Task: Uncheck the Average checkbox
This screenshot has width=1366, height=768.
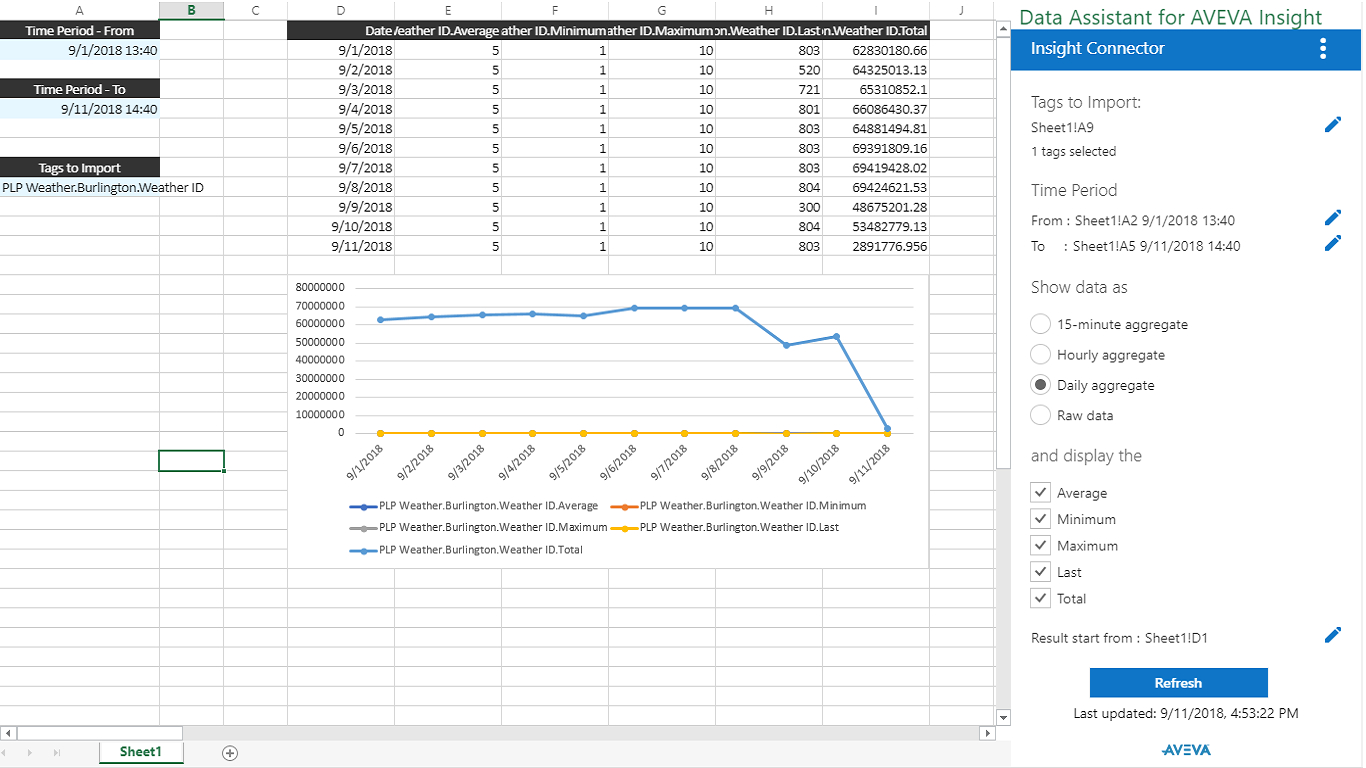Action: pyautogui.click(x=1040, y=493)
